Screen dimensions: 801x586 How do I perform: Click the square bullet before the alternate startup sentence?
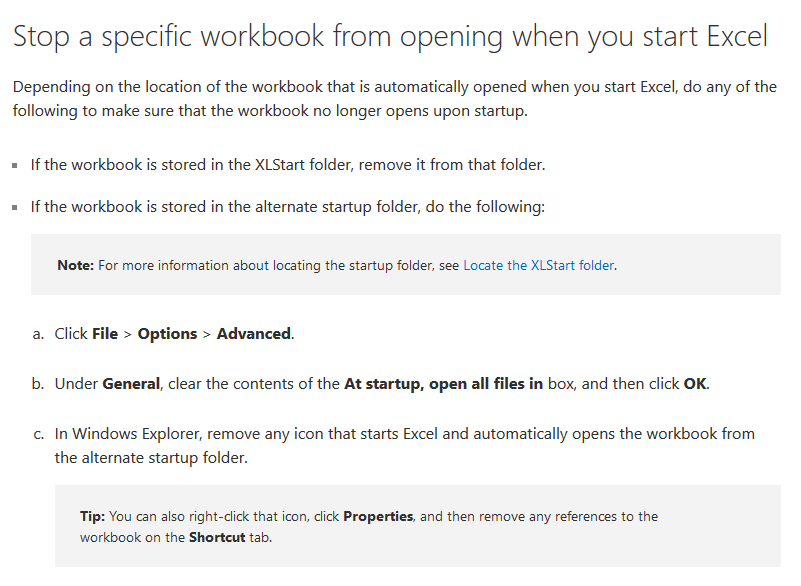click(15, 207)
